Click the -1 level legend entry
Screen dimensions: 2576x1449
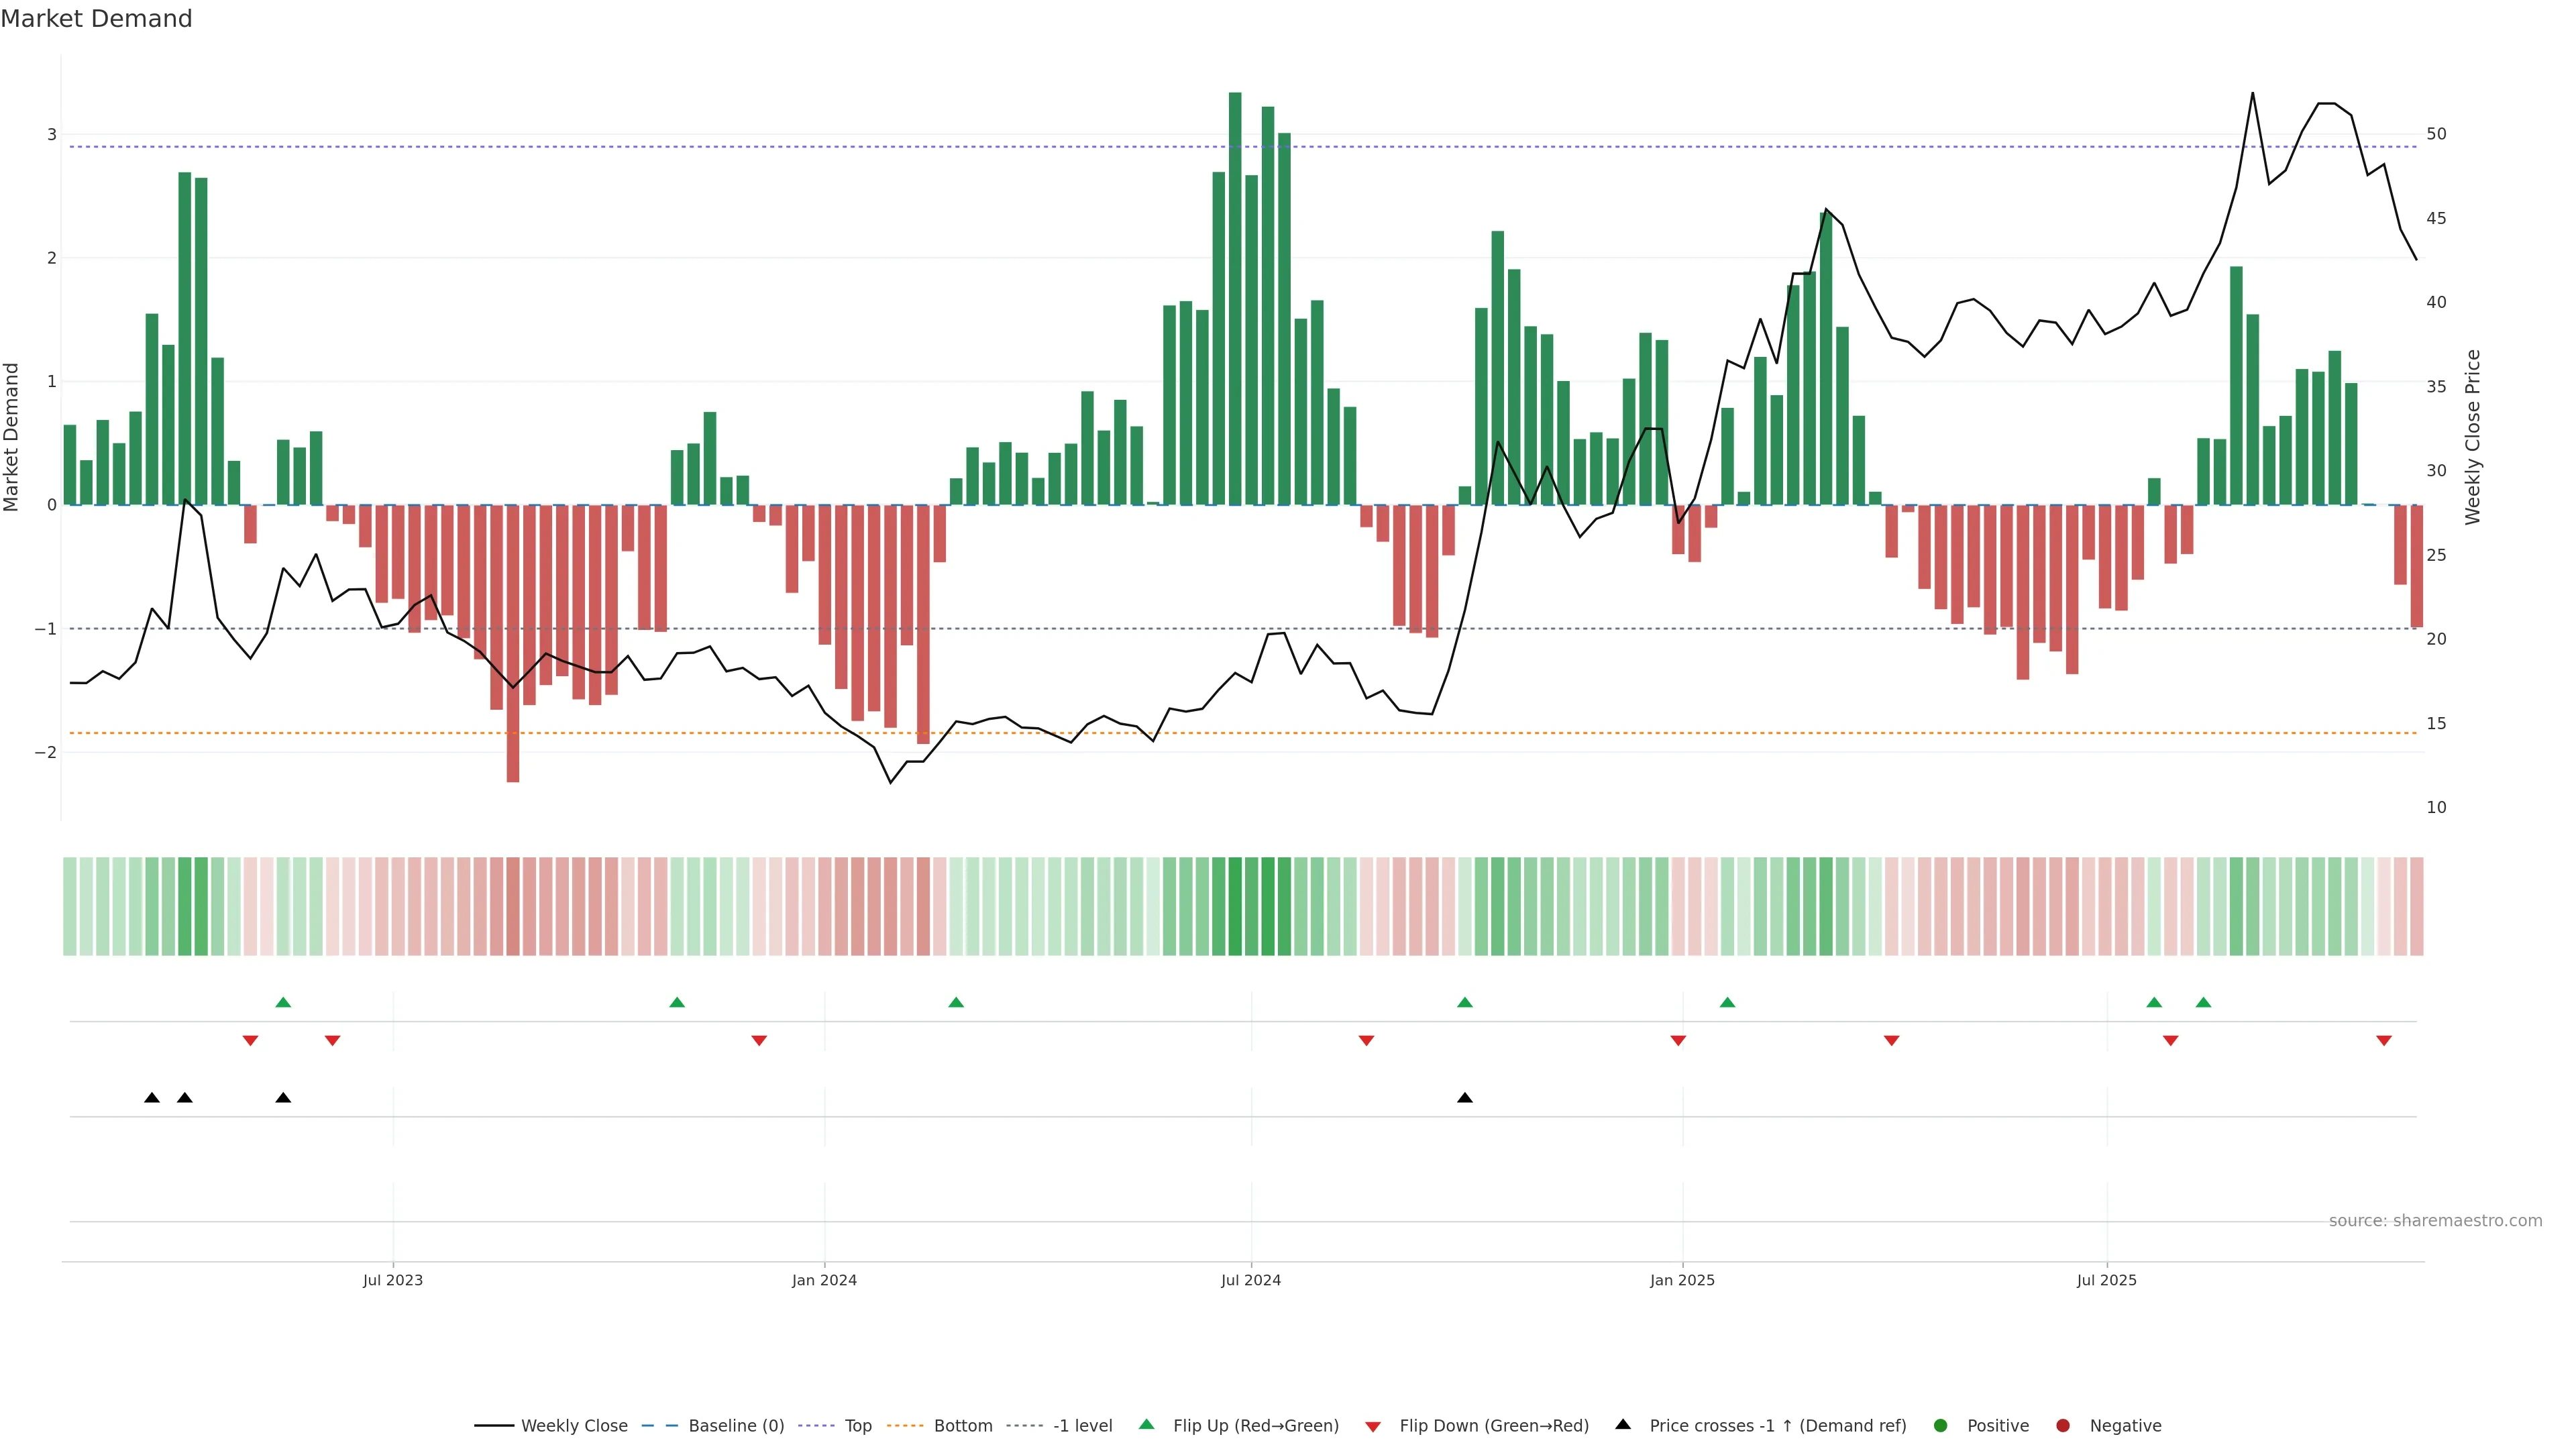[x=1082, y=1426]
